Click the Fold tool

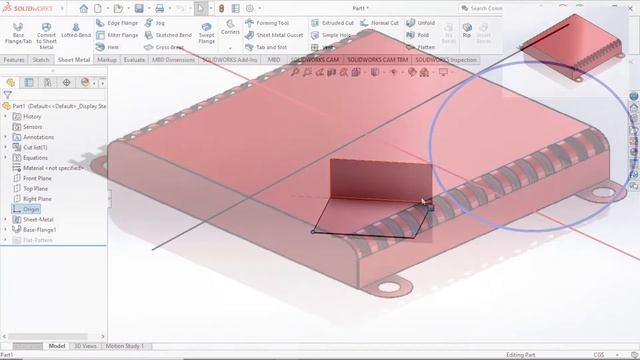click(418, 36)
